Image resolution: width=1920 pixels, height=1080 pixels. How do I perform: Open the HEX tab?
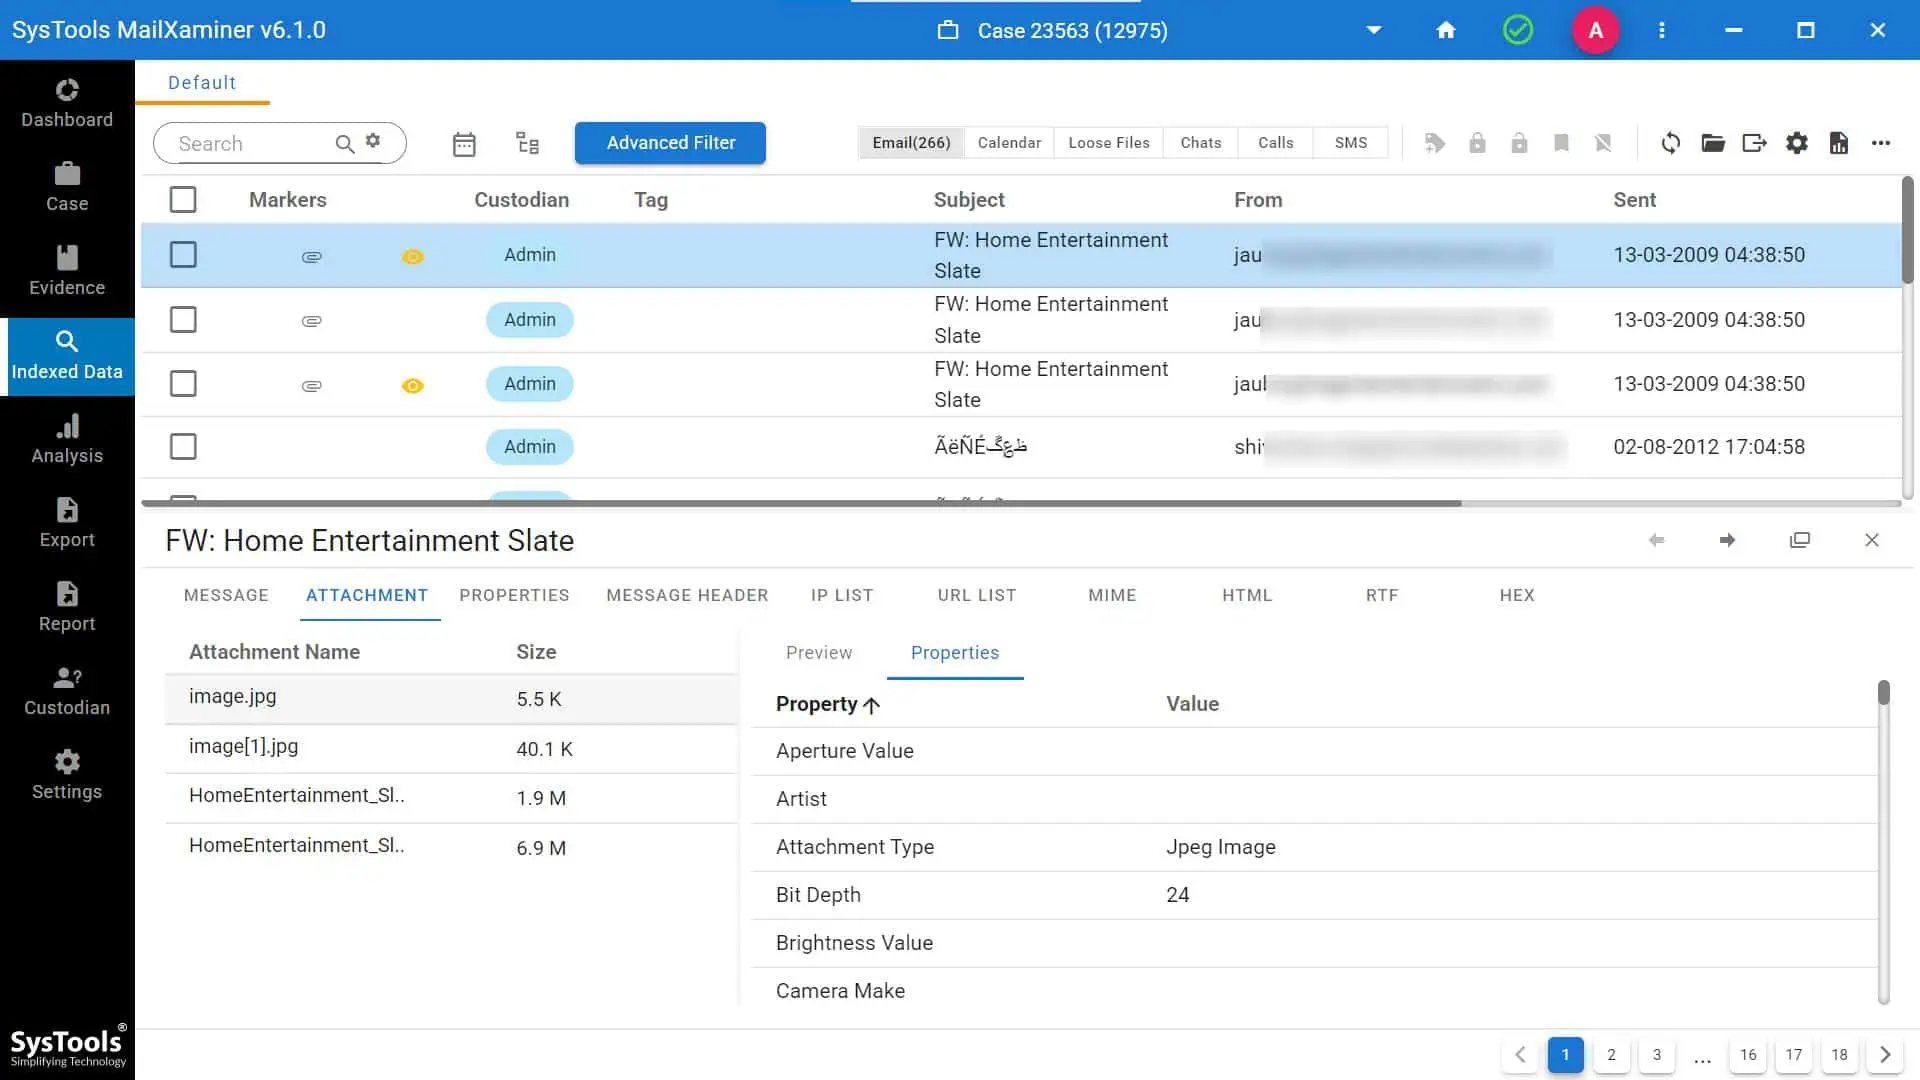click(x=1517, y=595)
